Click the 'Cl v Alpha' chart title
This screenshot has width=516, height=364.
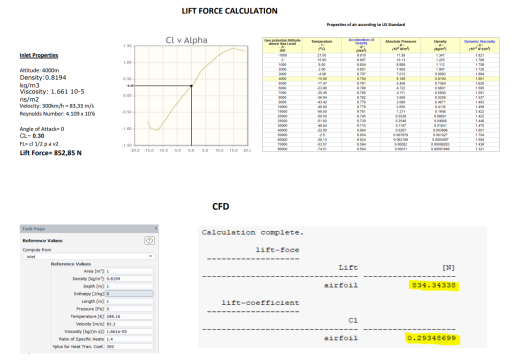pos(187,40)
